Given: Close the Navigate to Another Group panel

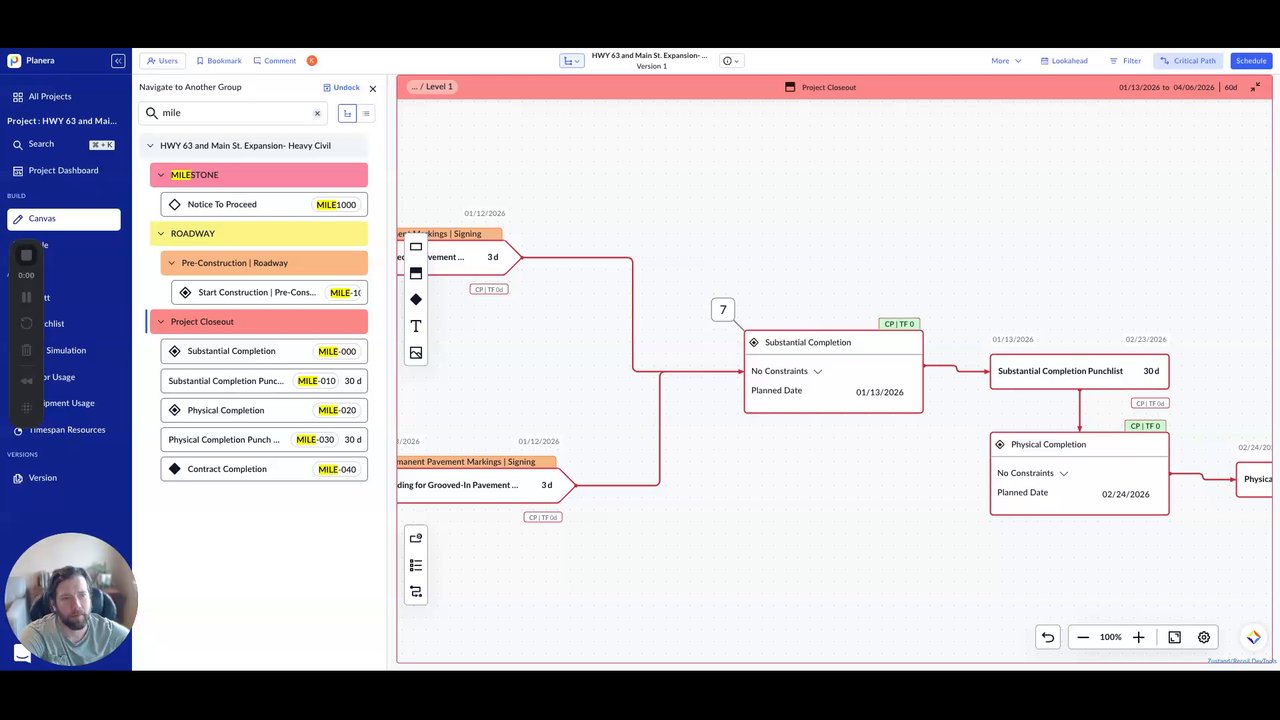Looking at the screenshot, I should pyautogui.click(x=373, y=89).
